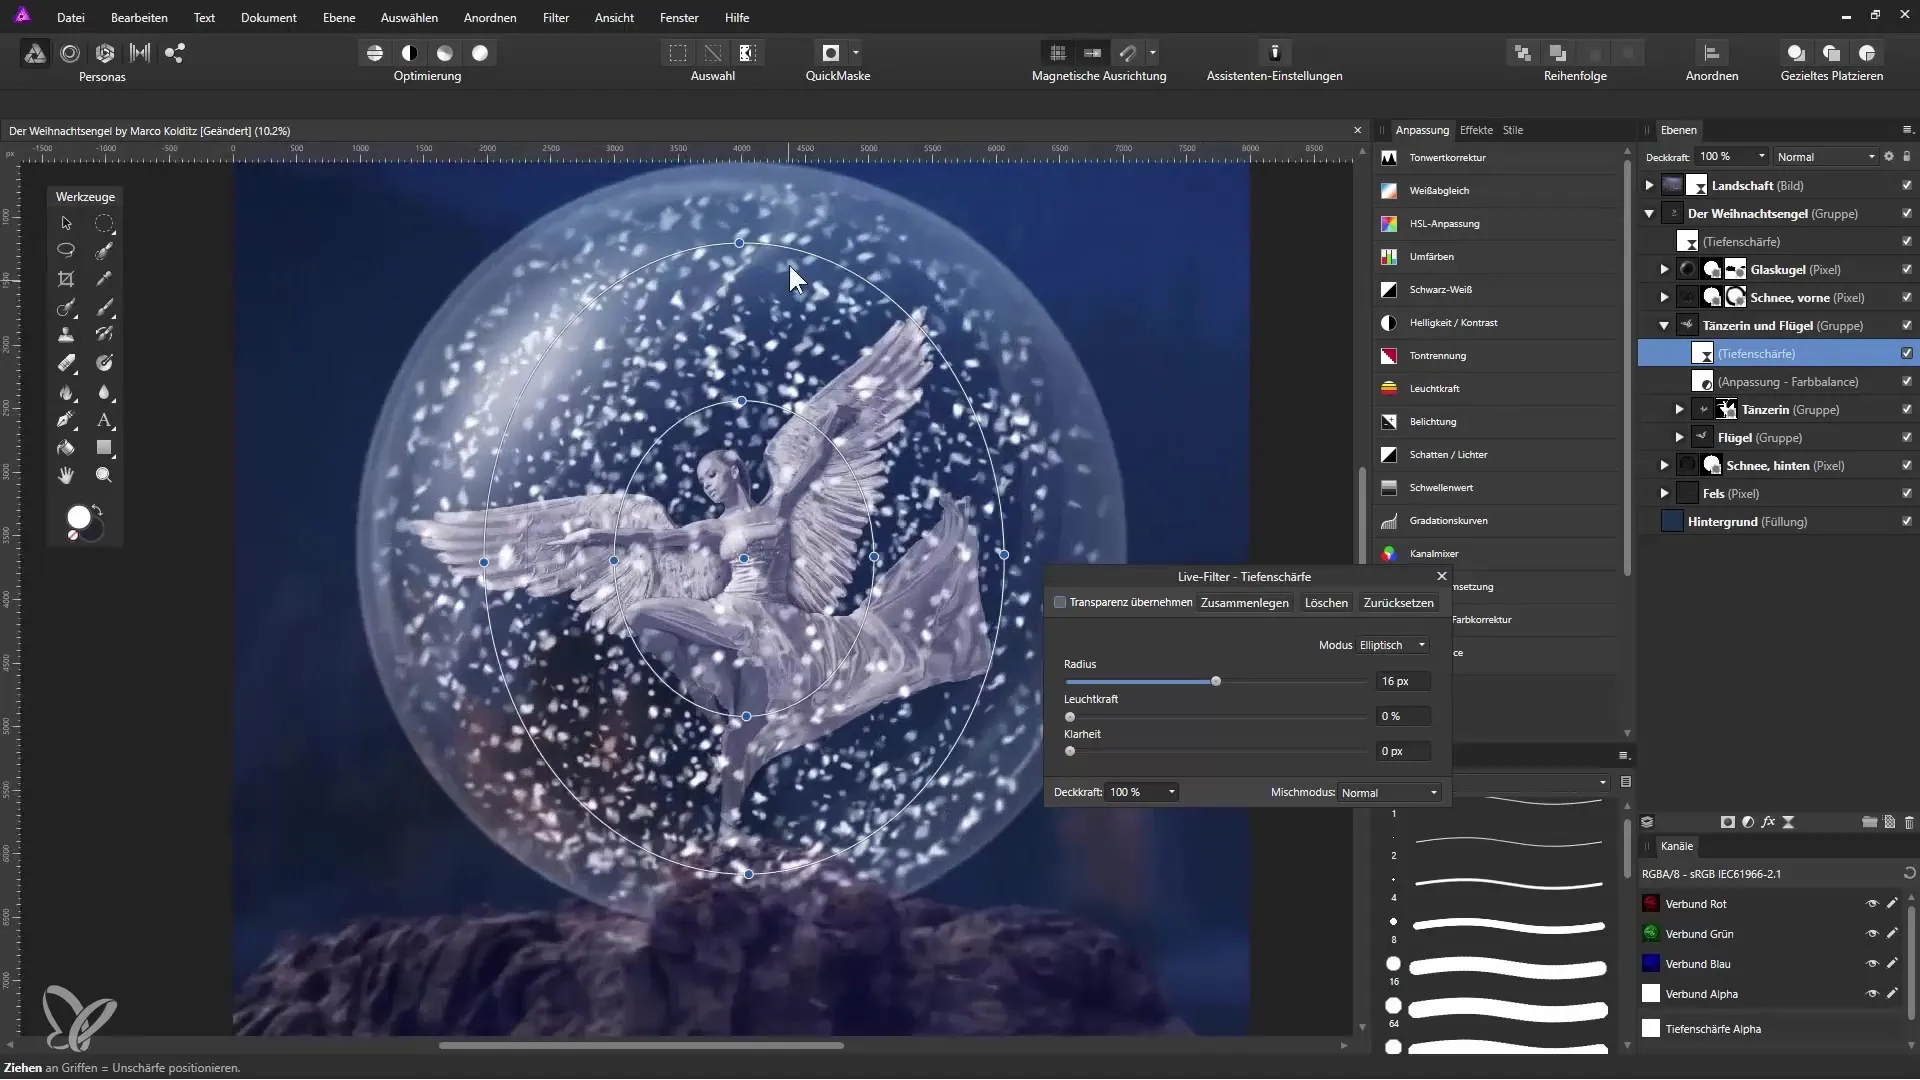Open the Filter menu
The width and height of the screenshot is (1920, 1080).
point(556,18)
